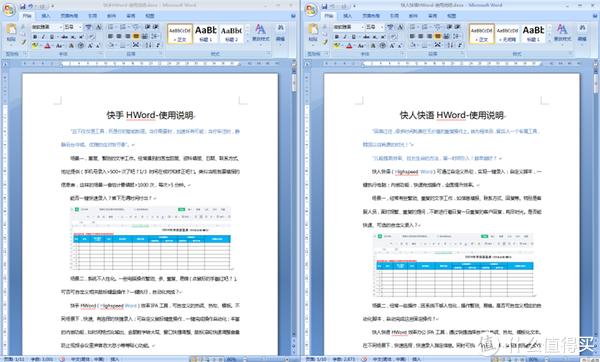Click strikethrough in the 快人快语 HWord window's font group

click(x=367, y=37)
